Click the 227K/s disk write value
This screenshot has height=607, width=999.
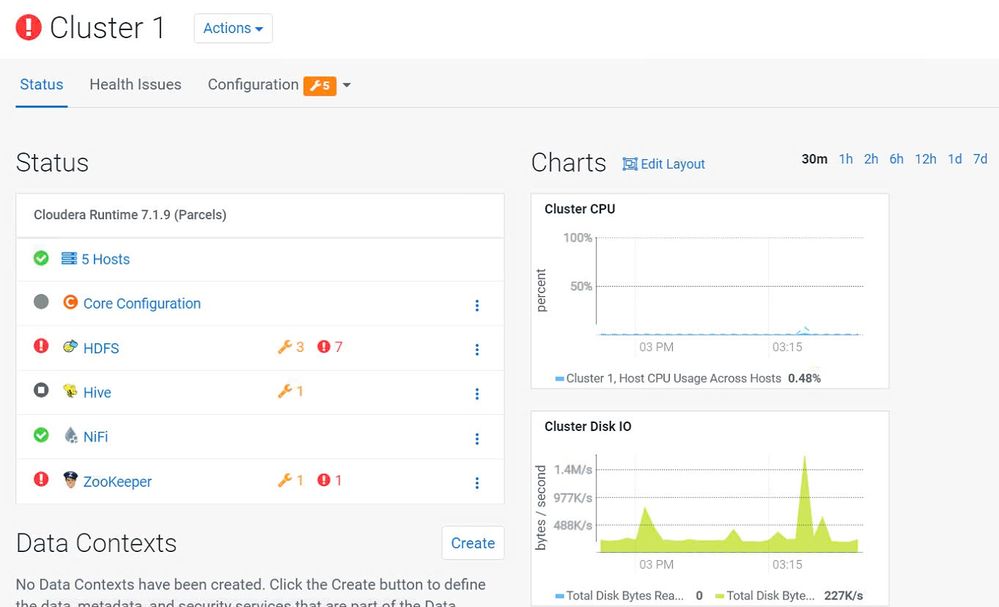click(844, 596)
